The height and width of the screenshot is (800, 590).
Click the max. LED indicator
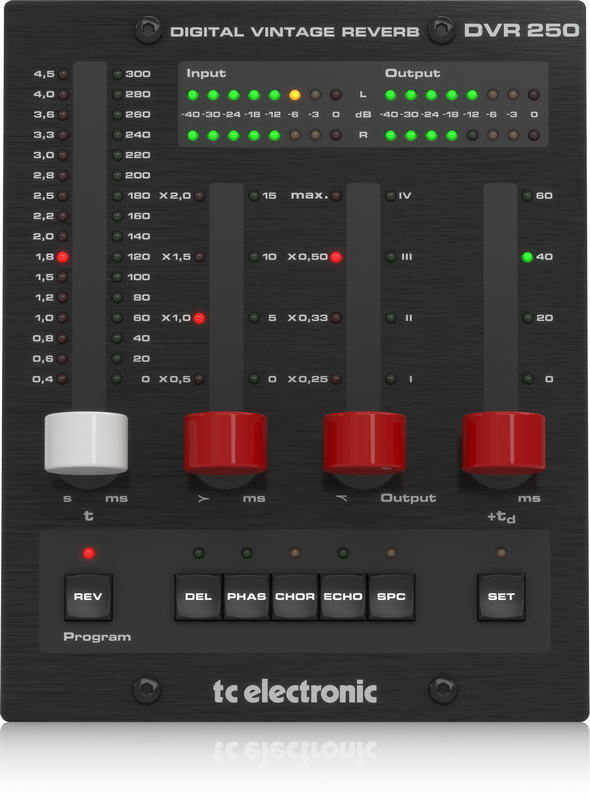click(336, 195)
